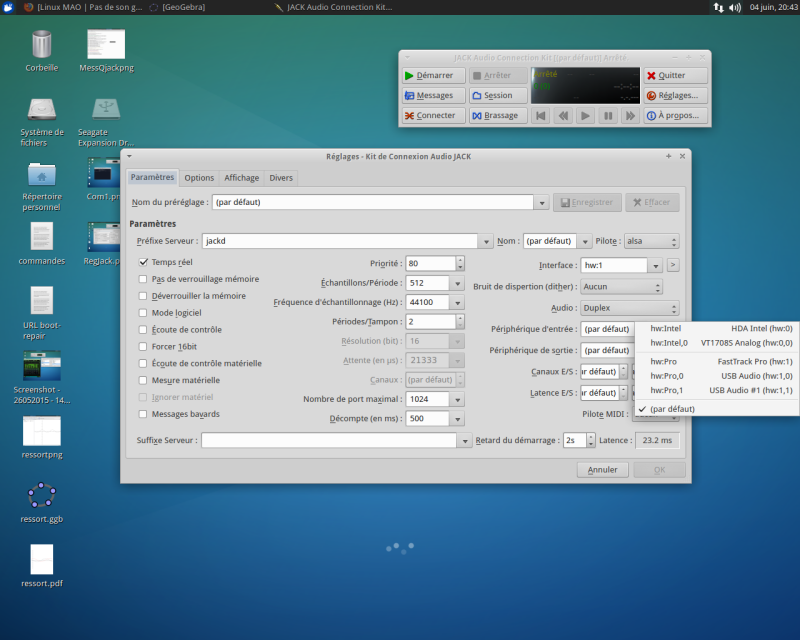Open the Corbeille trash desktop icon
This screenshot has height=640, width=800.
tap(42, 46)
